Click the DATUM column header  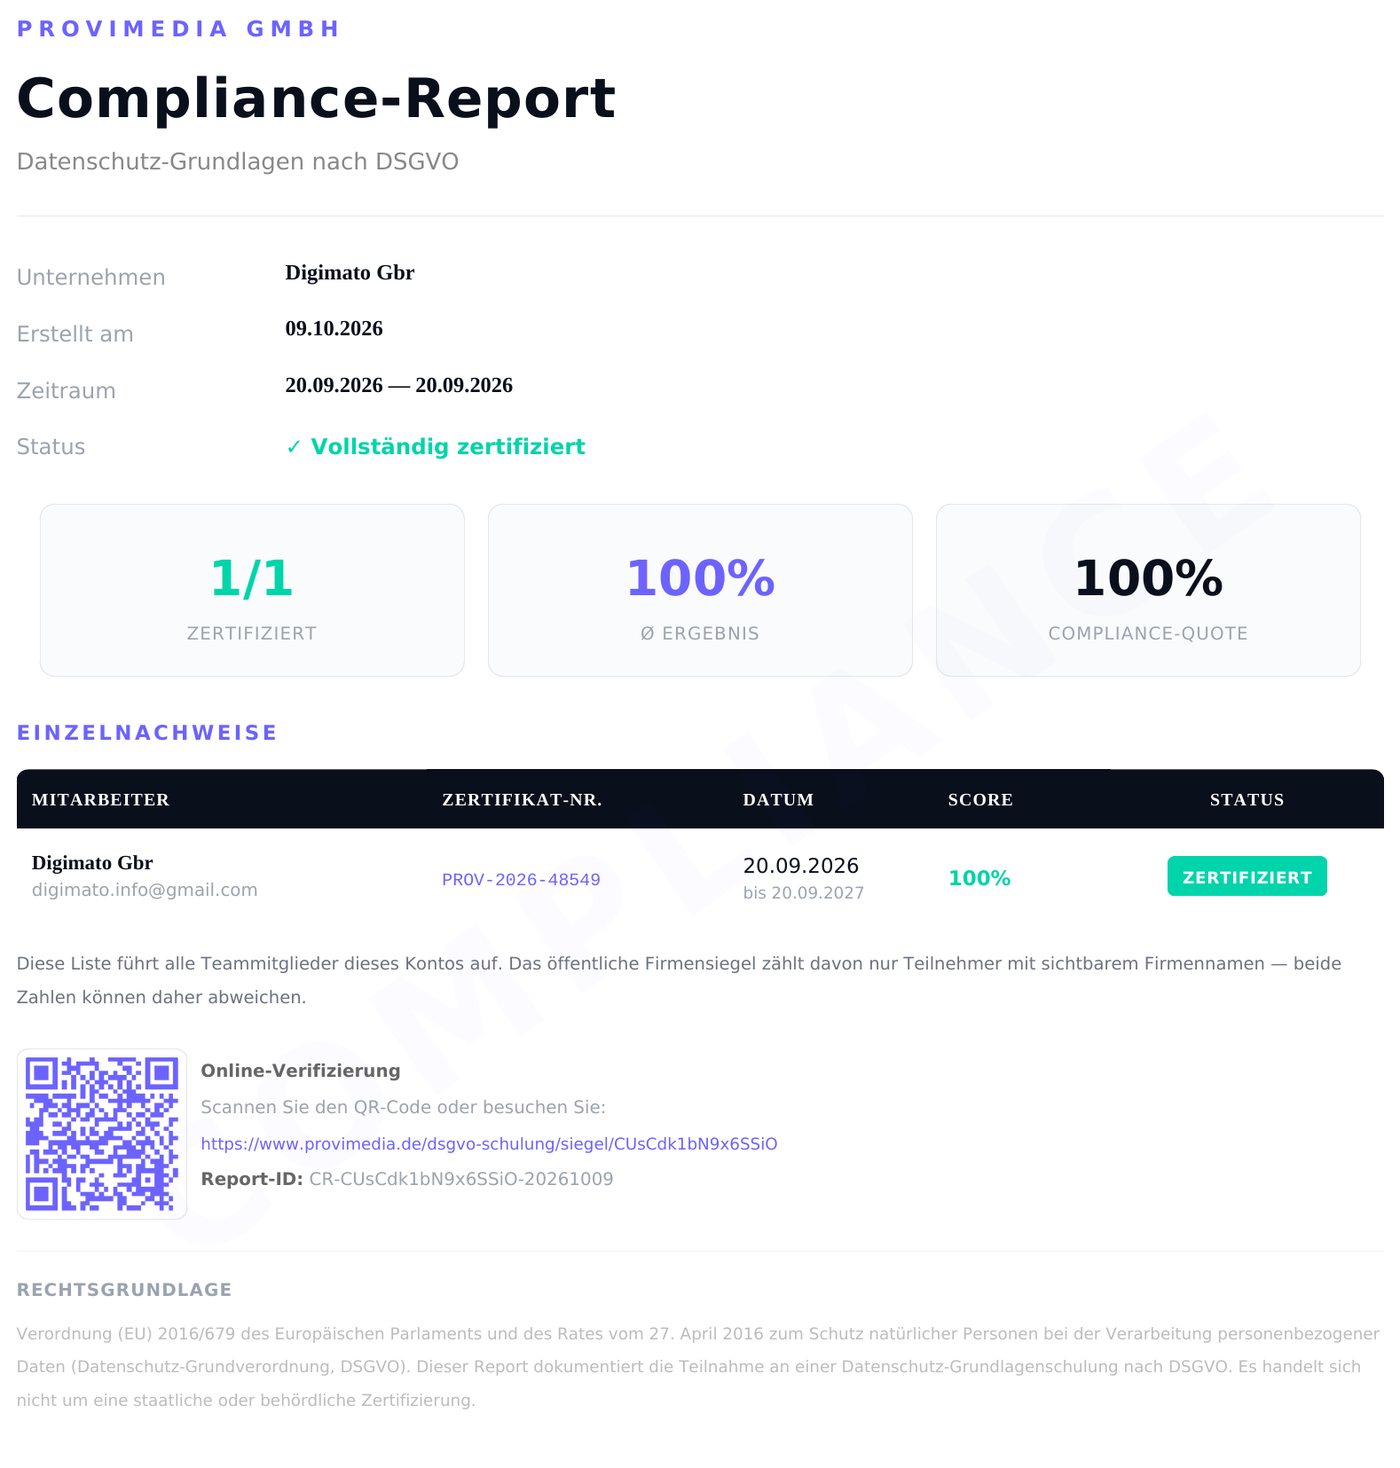pos(778,800)
